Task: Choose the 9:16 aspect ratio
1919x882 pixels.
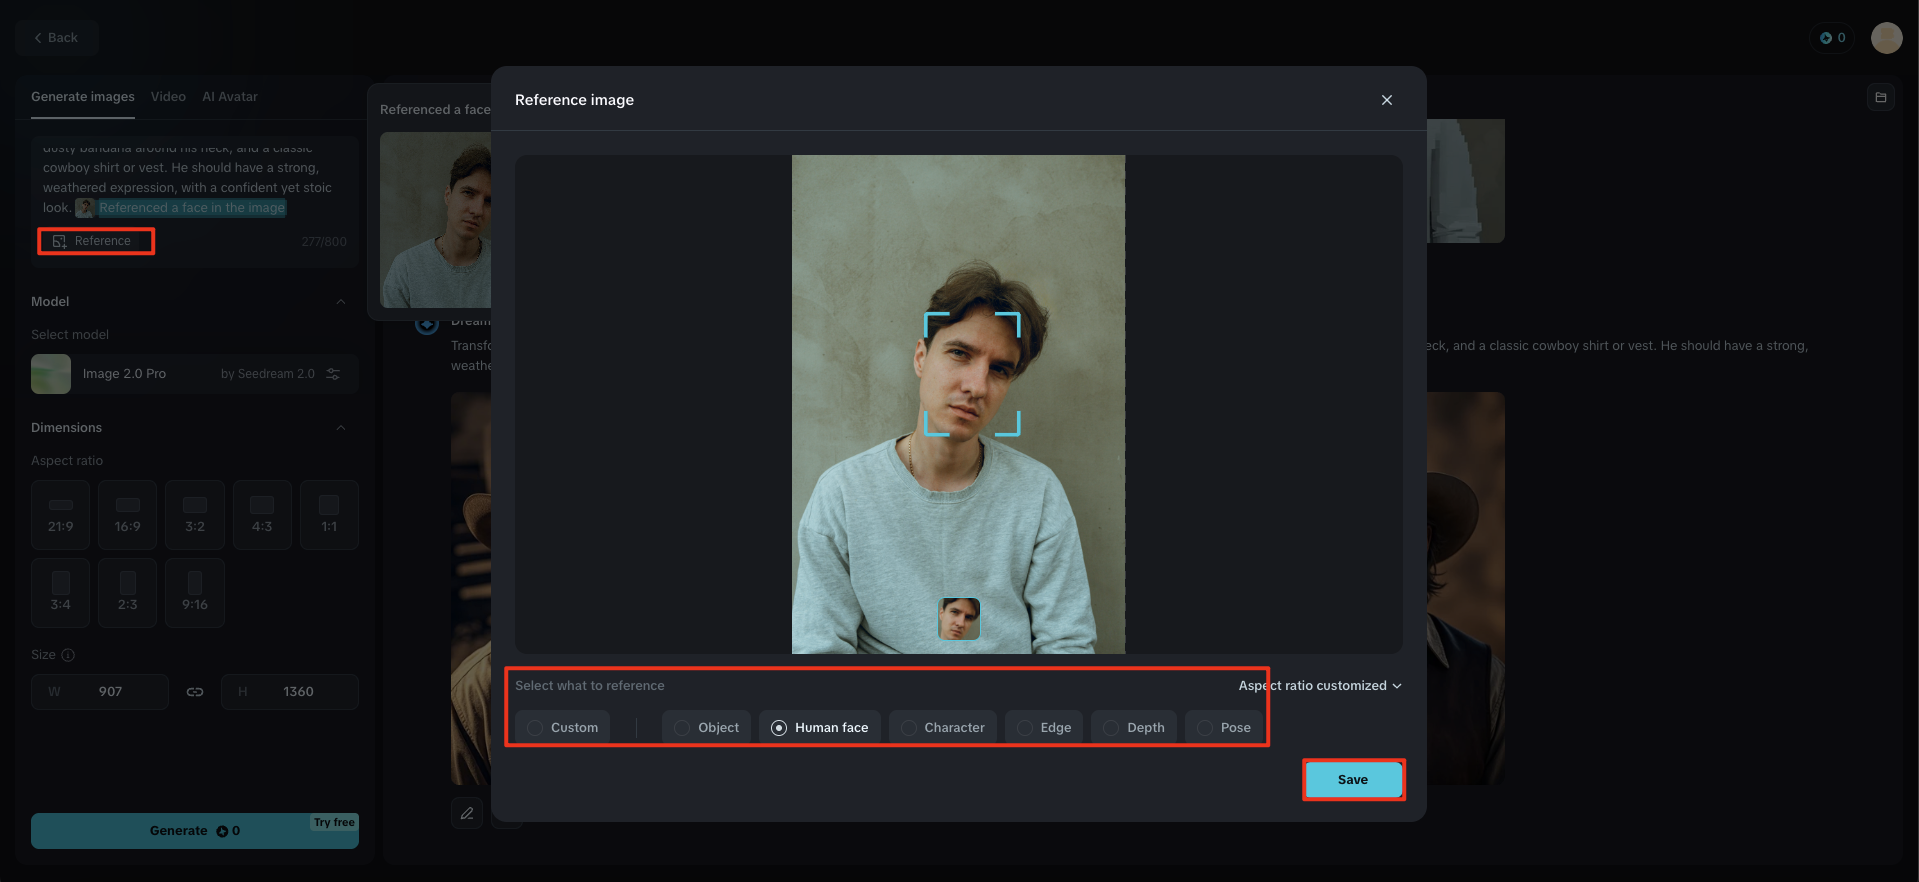Action: (x=195, y=593)
